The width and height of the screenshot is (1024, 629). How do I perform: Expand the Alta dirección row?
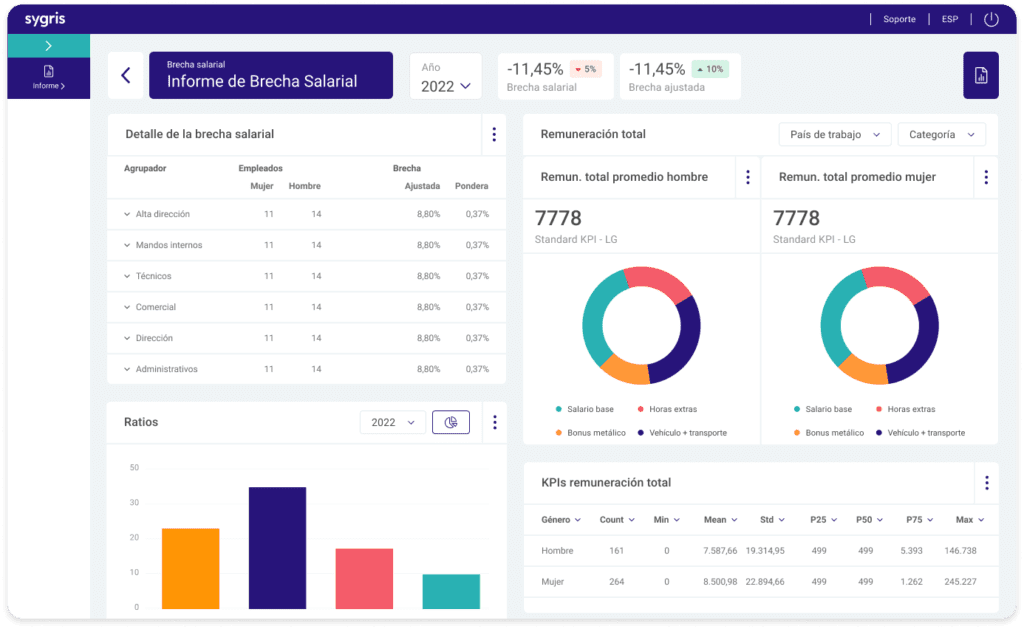pos(127,214)
